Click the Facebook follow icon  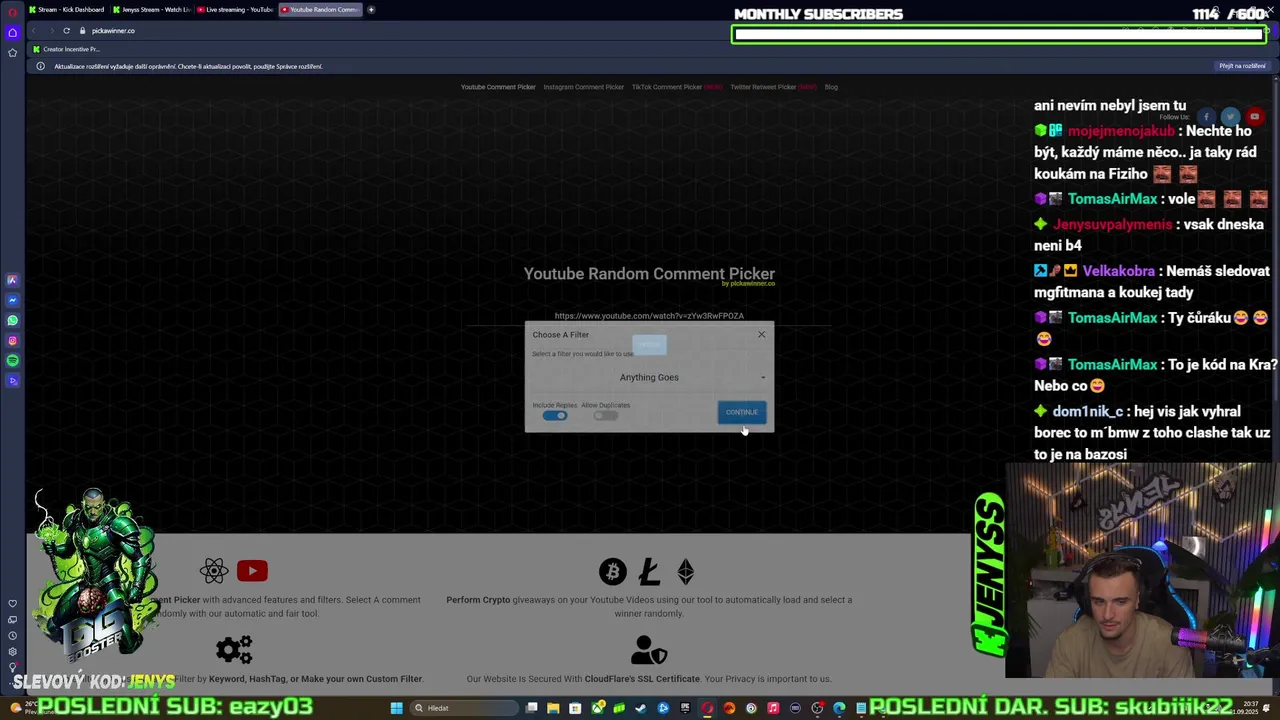[x=1206, y=117]
